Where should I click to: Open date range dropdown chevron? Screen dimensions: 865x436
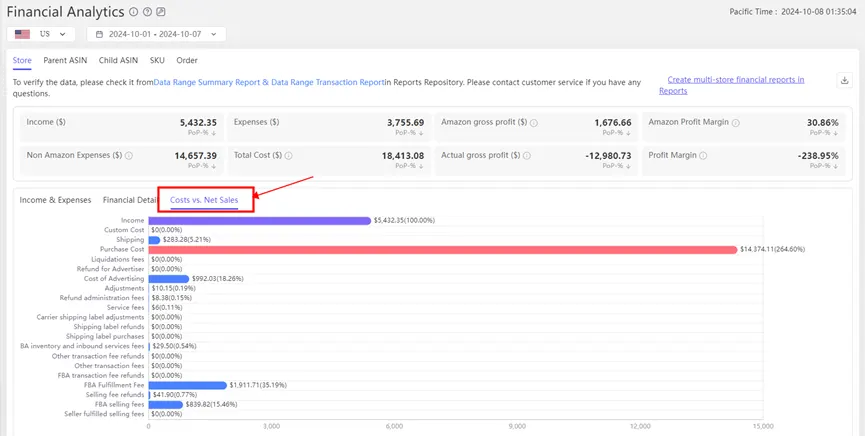[214, 34]
